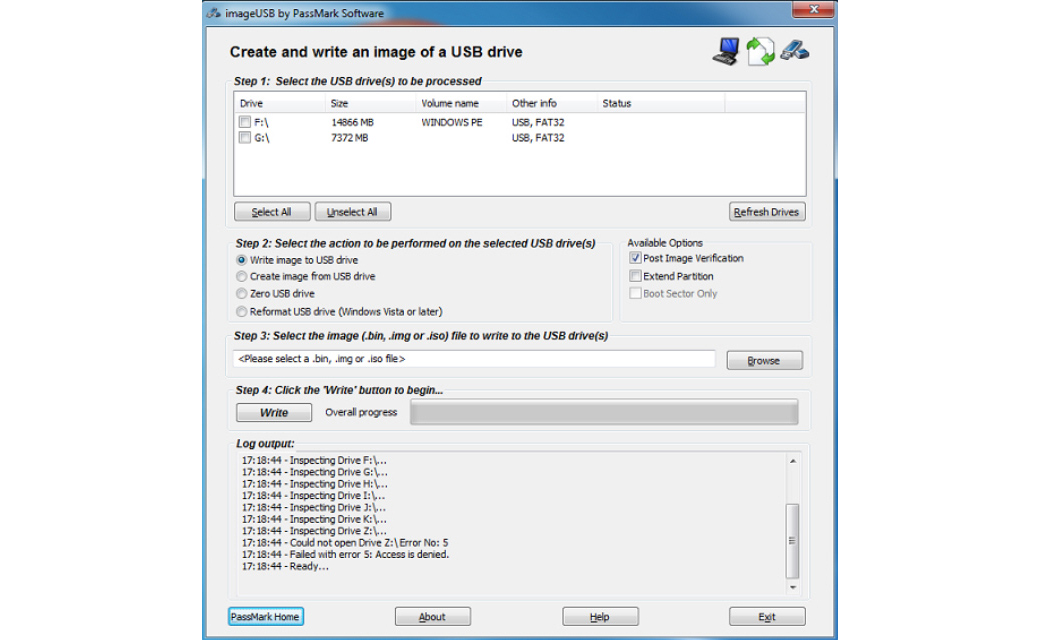1041x640 pixels.
Task: Click the Overall progress bar
Action: click(x=604, y=412)
